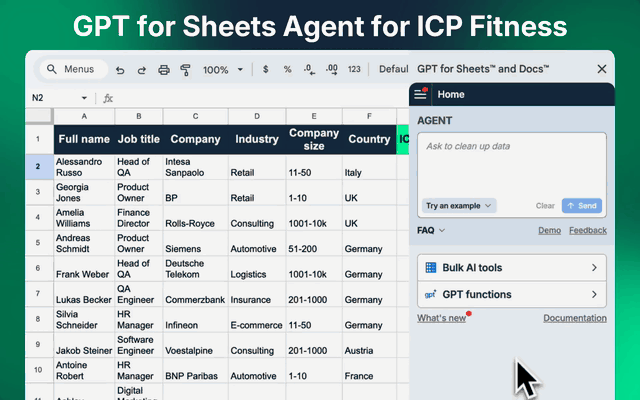This screenshot has height=400, width=640.
Task: Click the Home title in sidebar
Action: [451, 94]
